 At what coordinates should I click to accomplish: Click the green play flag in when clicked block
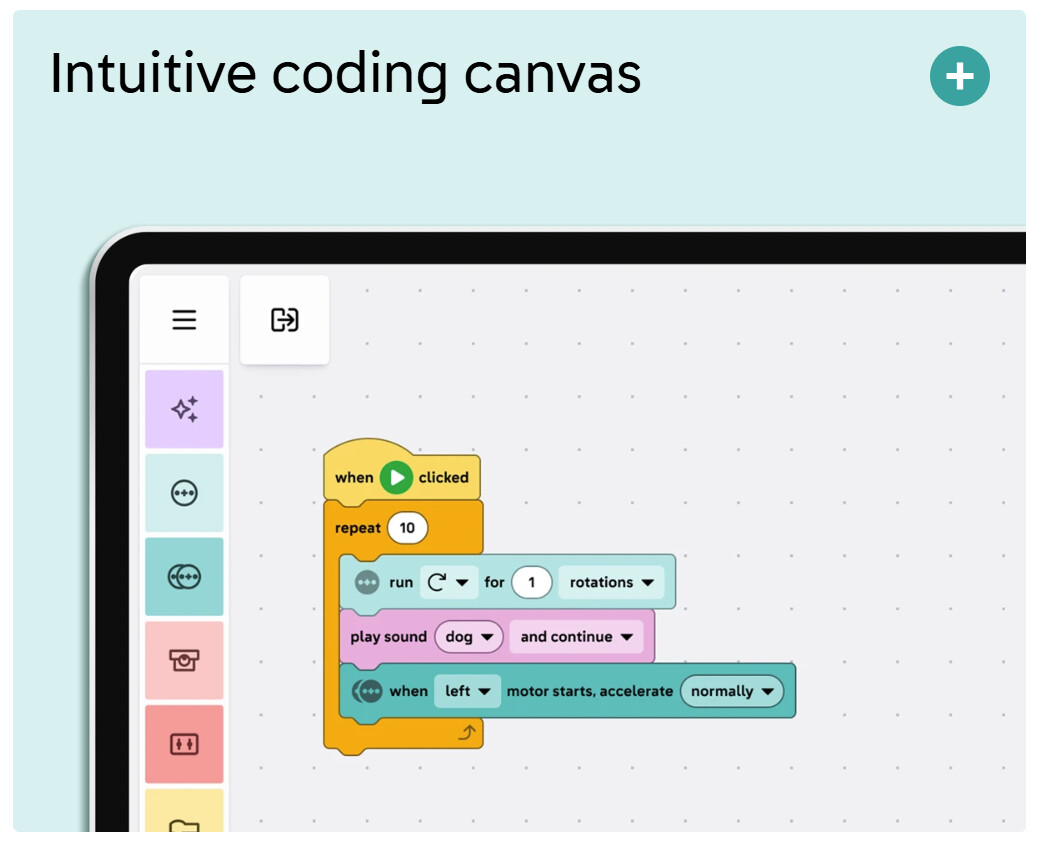coord(397,478)
